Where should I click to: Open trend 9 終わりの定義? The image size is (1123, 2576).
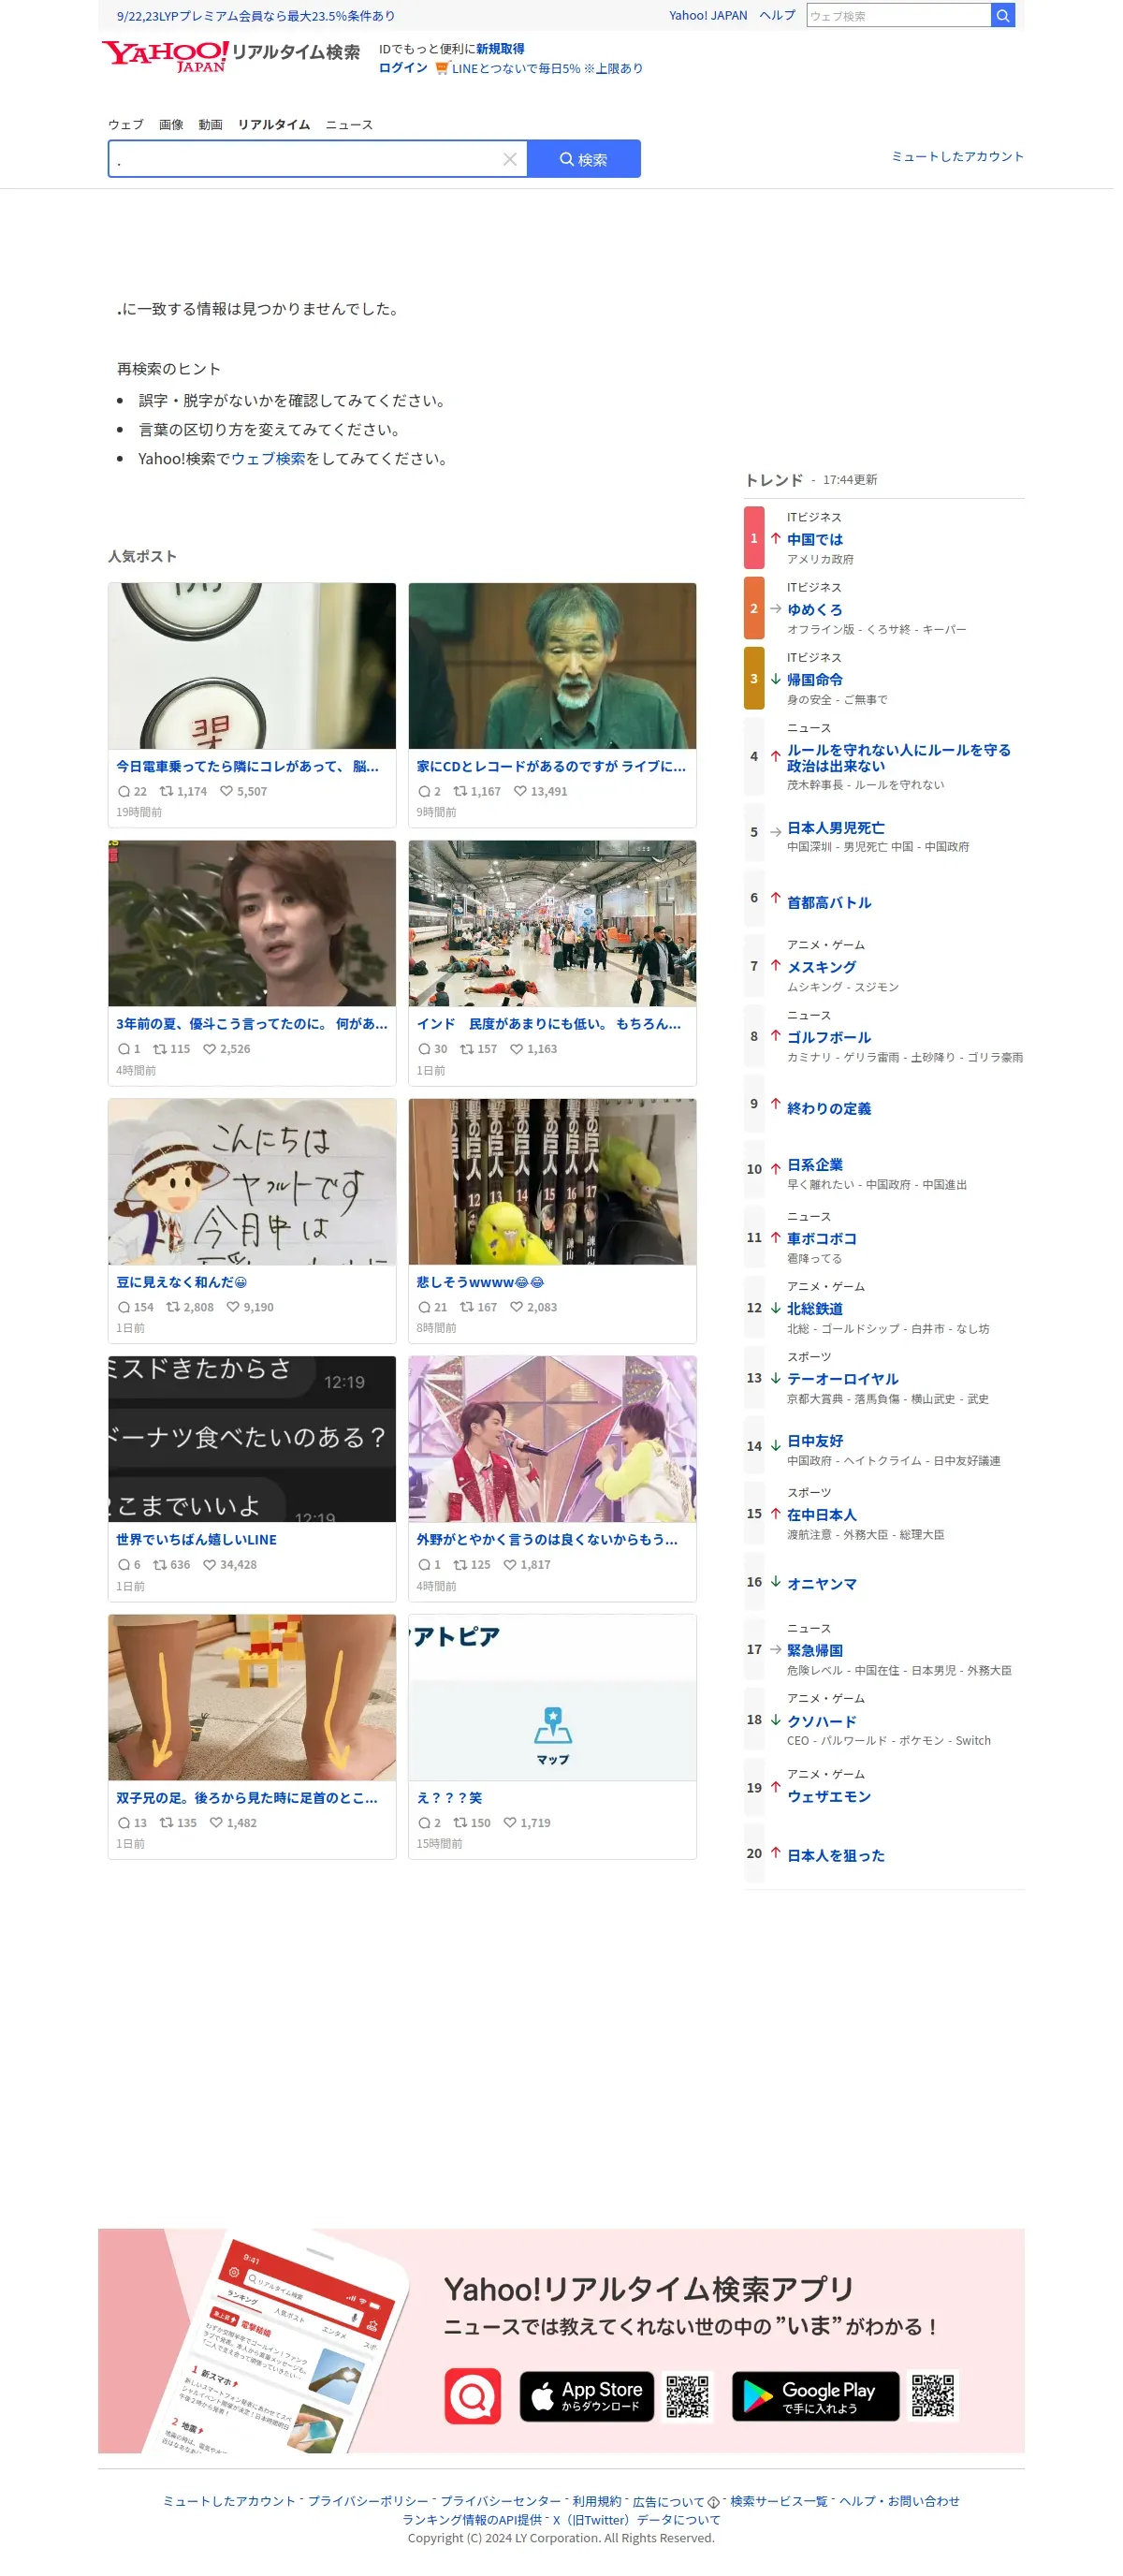coord(828,1108)
